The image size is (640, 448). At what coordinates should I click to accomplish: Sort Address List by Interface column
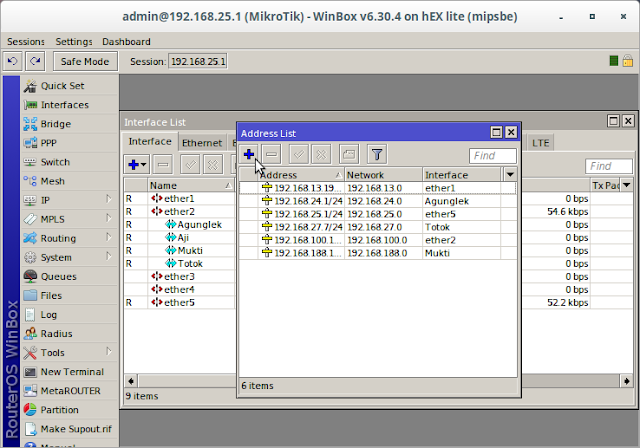pos(462,175)
